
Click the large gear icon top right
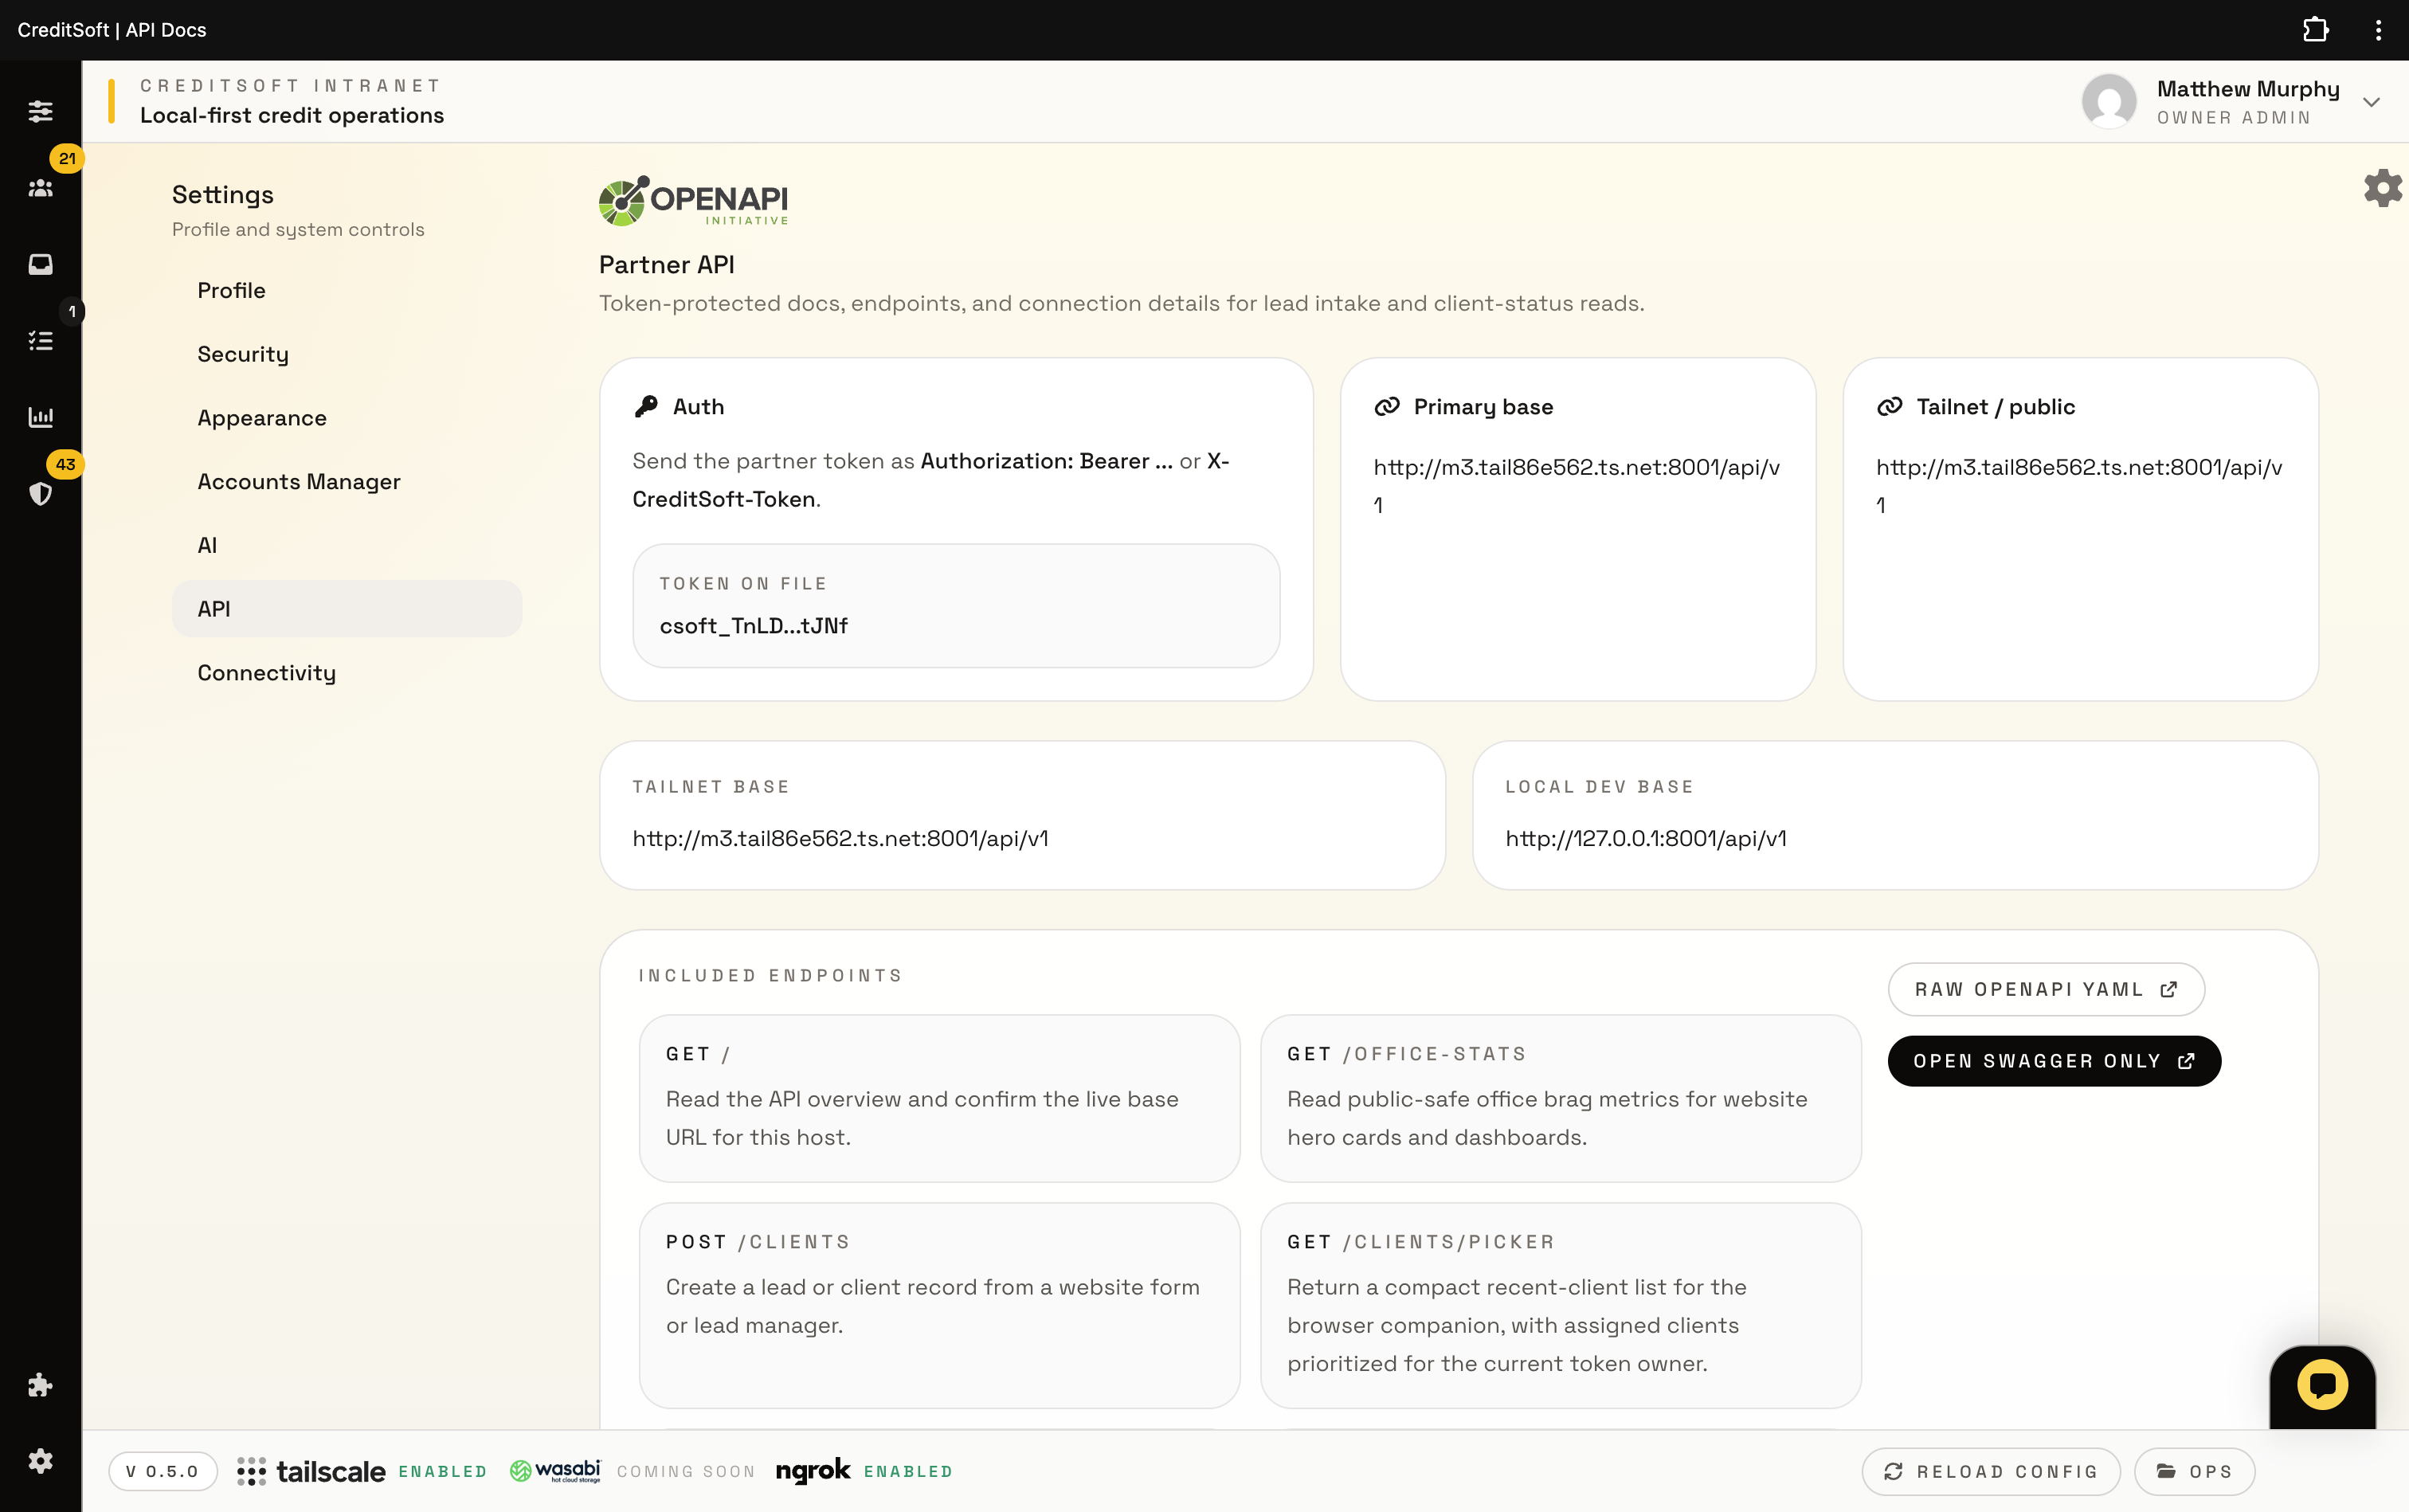(2382, 188)
